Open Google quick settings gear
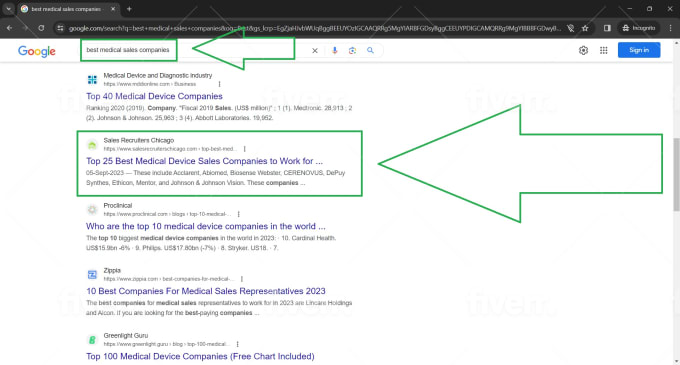The height and width of the screenshot is (365, 680). 583,50
